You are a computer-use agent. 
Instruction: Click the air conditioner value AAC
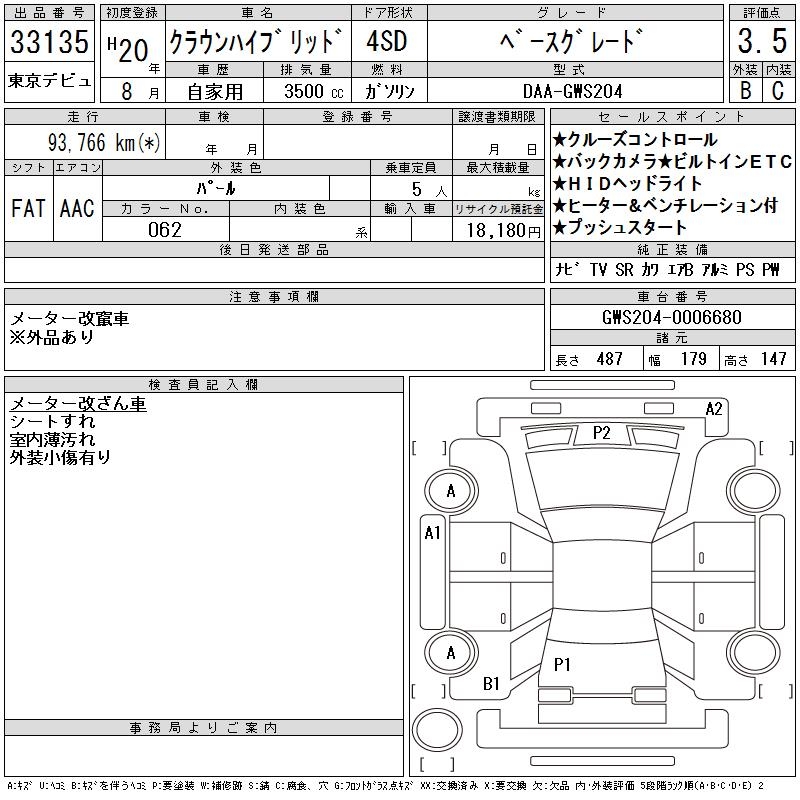[x=77, y=208]
